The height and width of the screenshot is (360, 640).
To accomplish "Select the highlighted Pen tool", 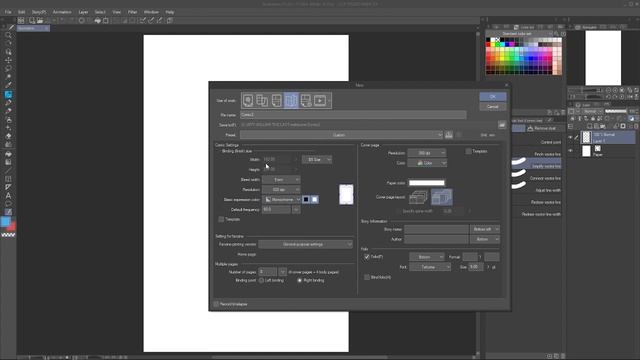I will point(8,95).
